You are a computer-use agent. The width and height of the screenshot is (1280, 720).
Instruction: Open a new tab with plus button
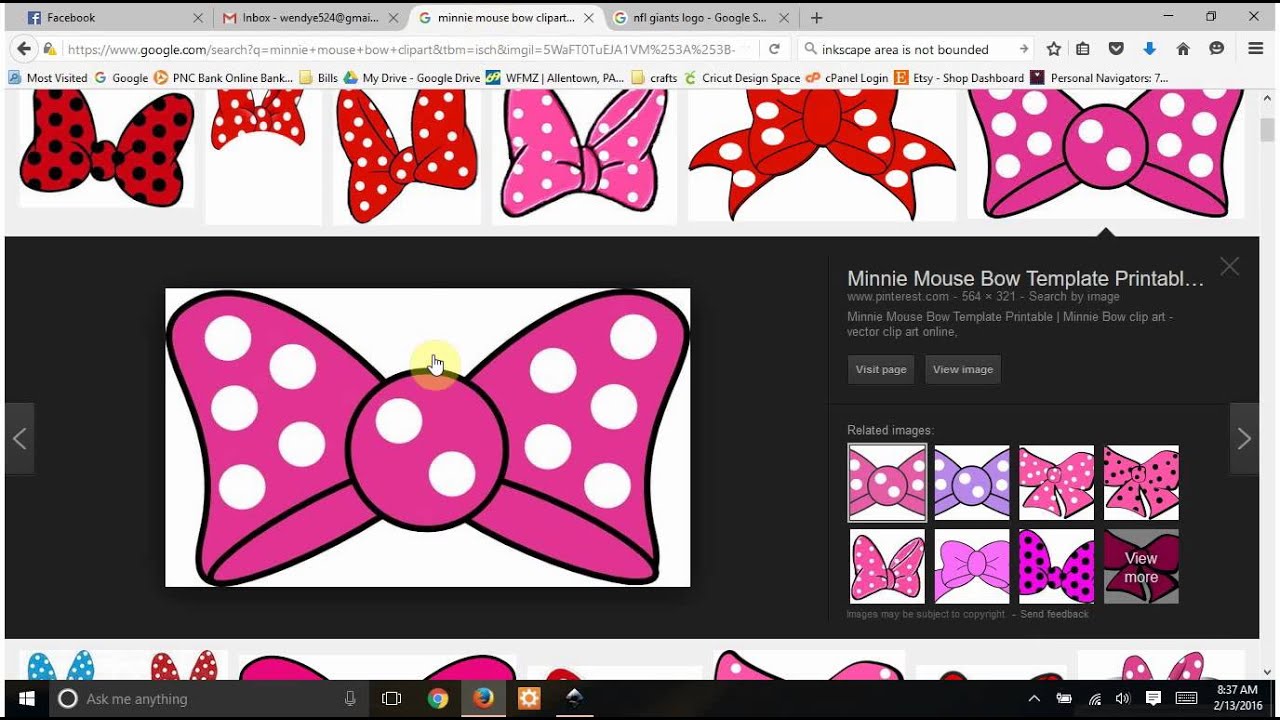pos(817,17)
